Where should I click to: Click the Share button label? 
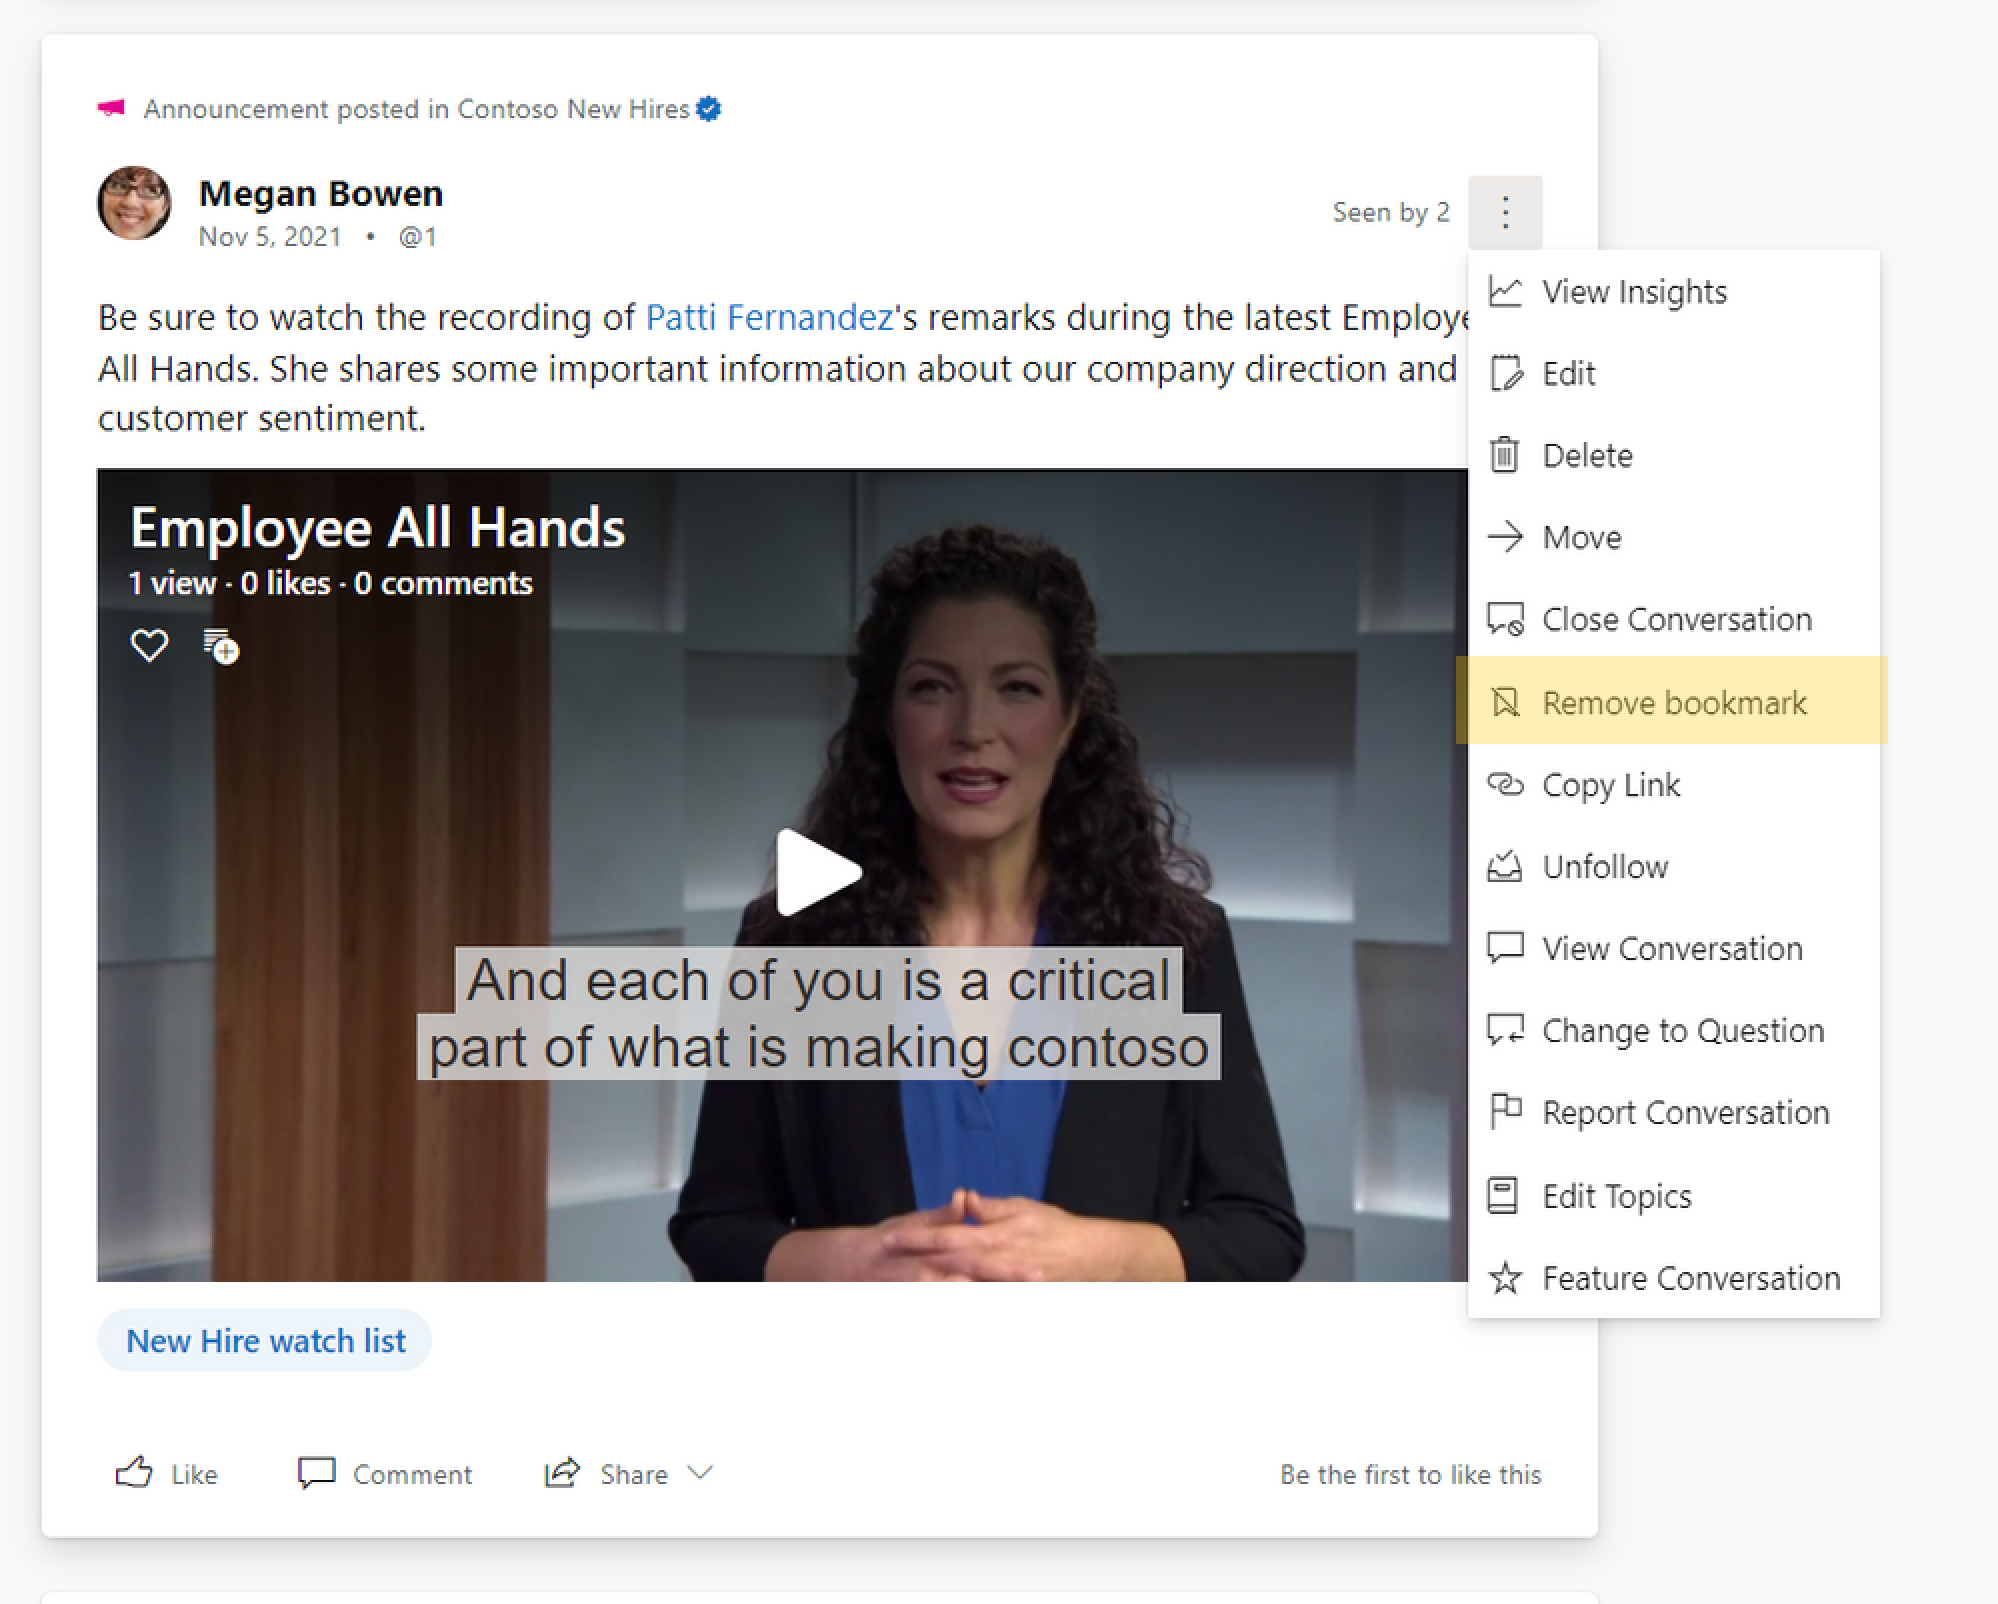tap(634, 1474)
